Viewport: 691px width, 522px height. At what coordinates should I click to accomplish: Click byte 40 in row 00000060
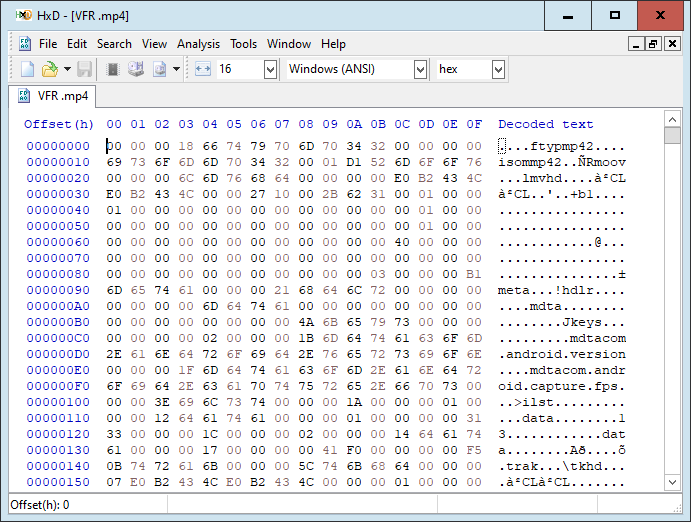[402, 242]
